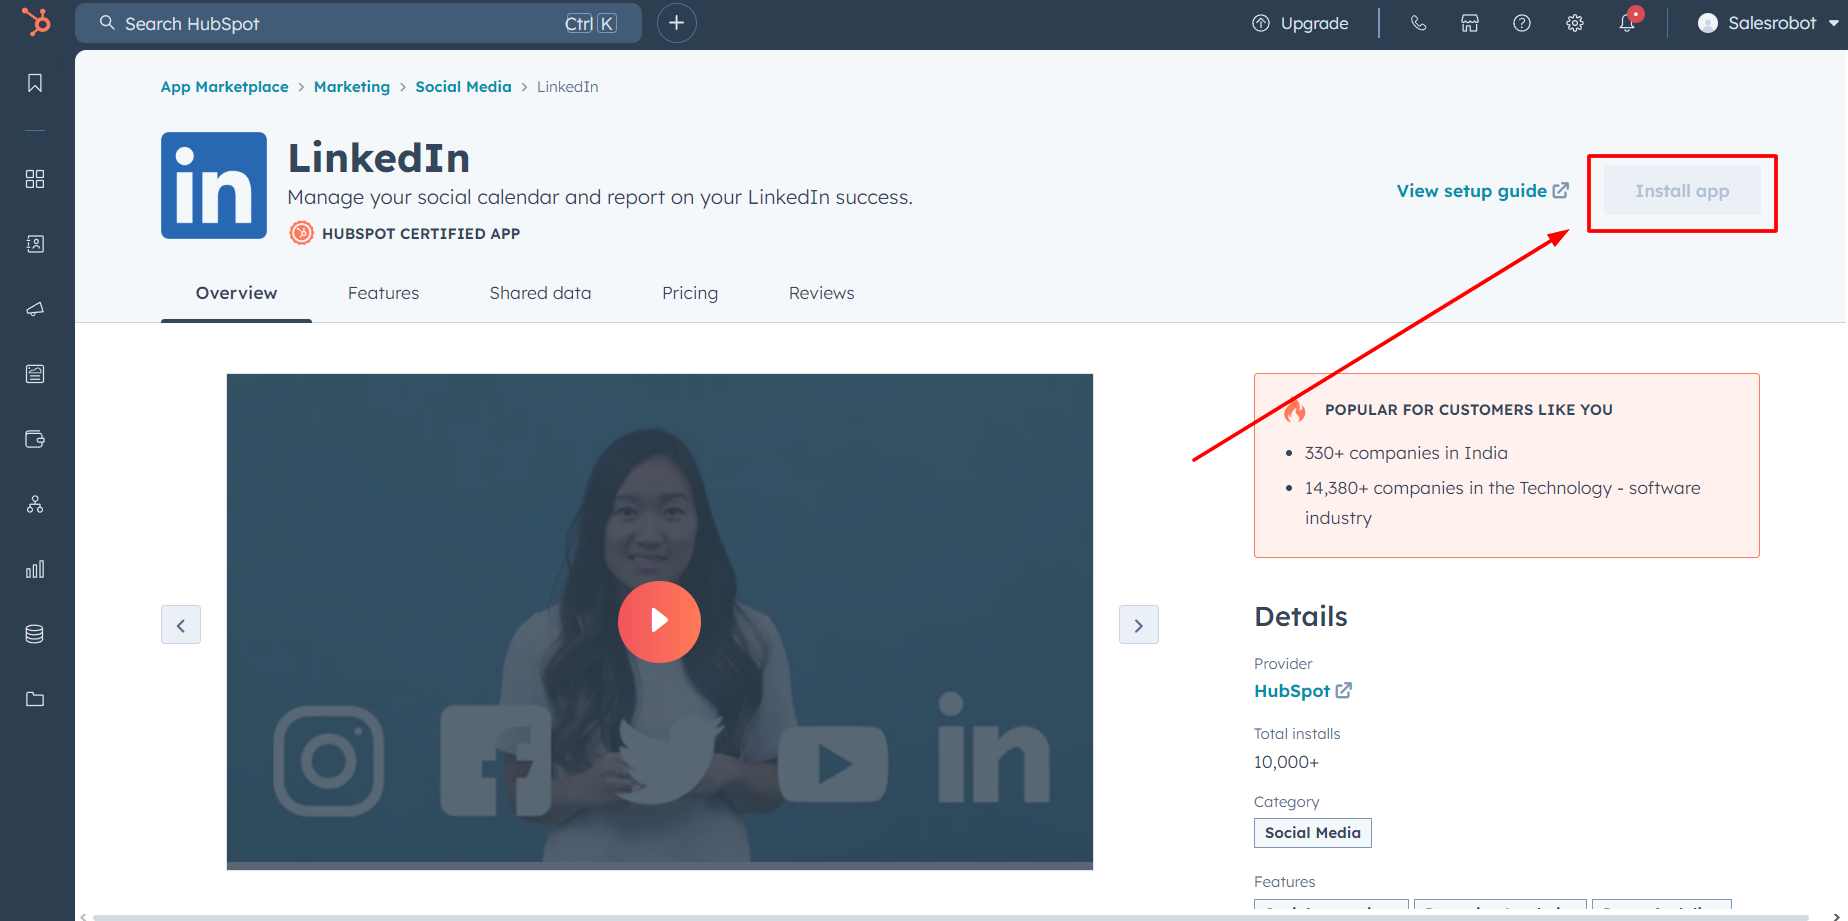Play the LinkedIn overview video

pyautogui.click(x=659, y=621)
